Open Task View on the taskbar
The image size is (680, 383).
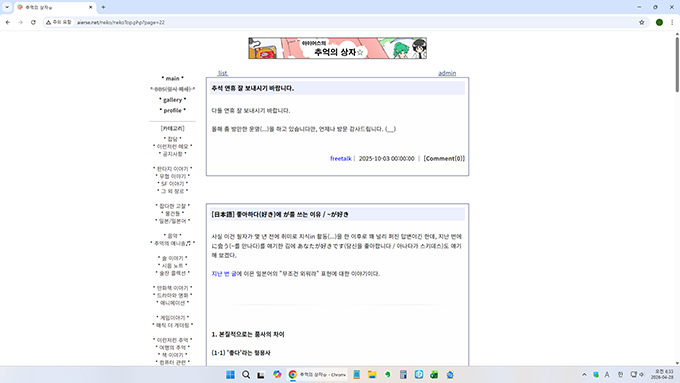[261, 375]
